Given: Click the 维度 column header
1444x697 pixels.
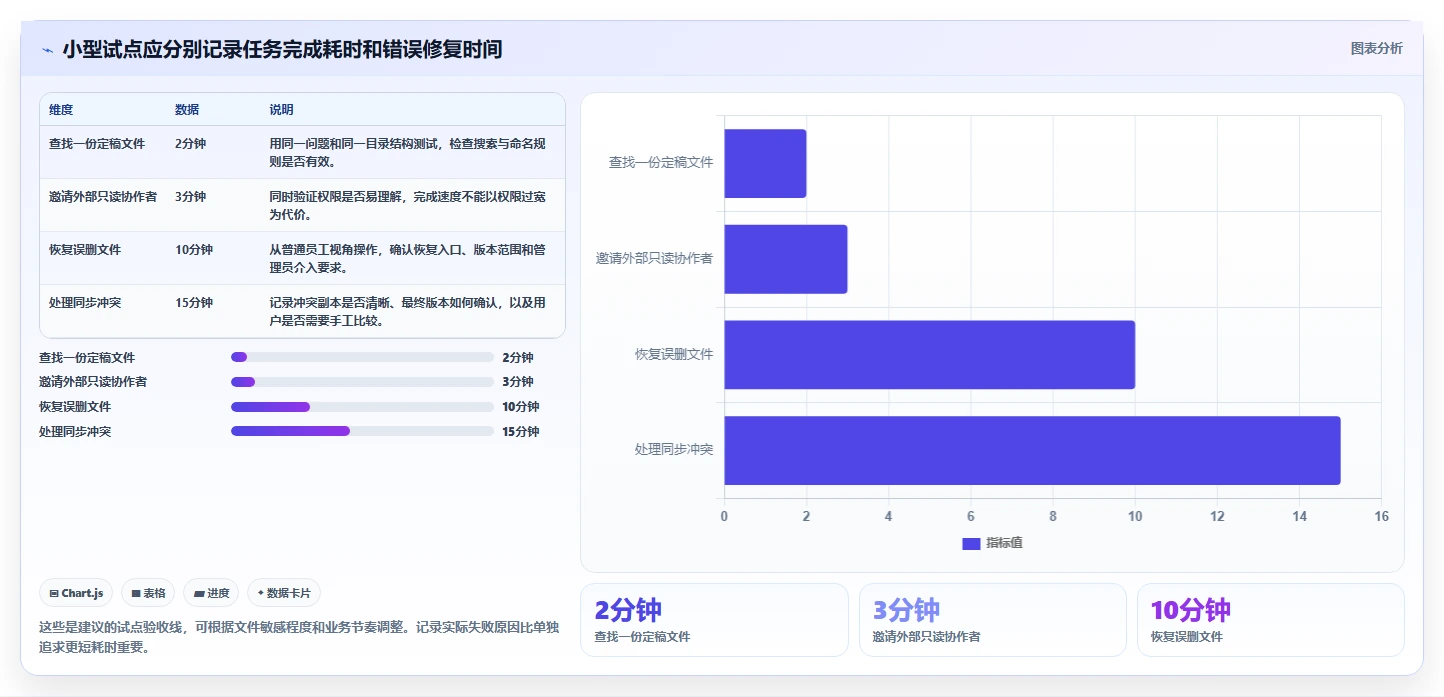Looking at the screenshot, I should coord(61,110).
